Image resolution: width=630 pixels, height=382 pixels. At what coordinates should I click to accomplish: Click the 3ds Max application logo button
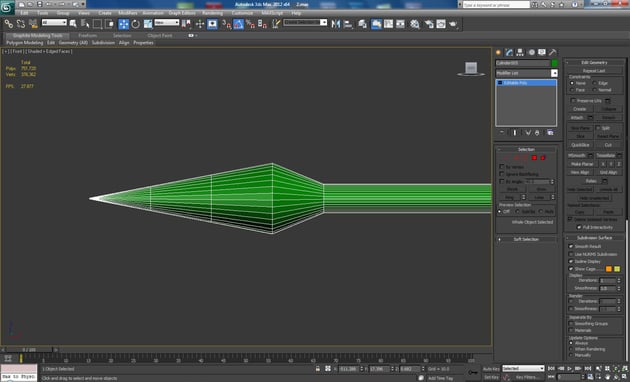(x=7, y=7)
